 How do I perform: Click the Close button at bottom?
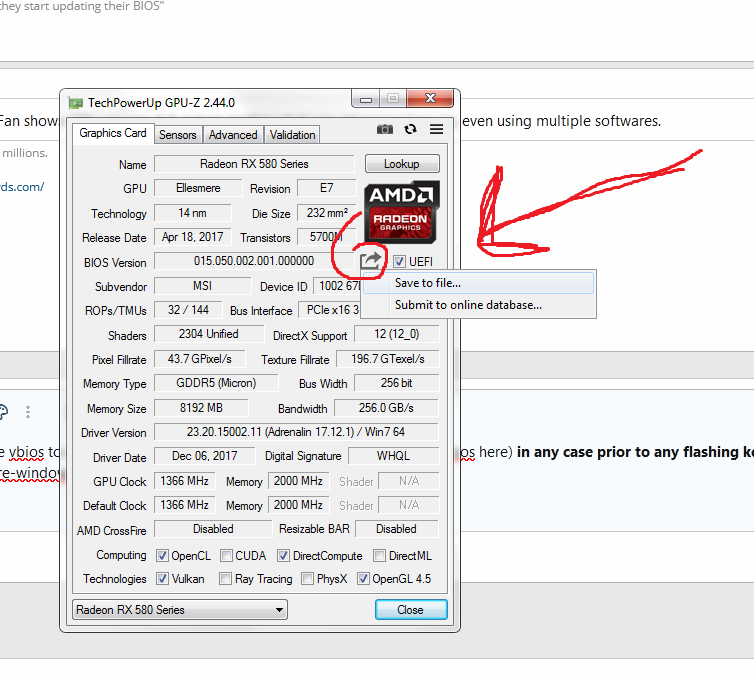pos(411,610)
